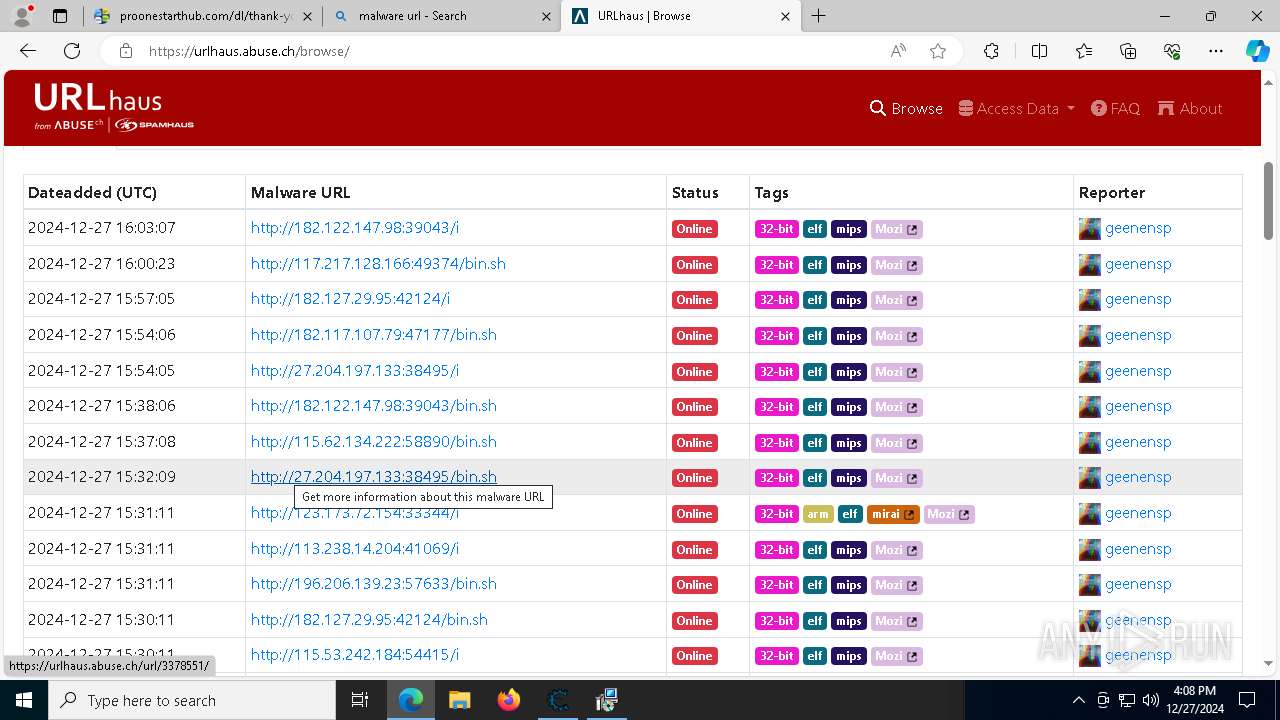Open FAQ page
1280x720 pixels.
(x=1115, y=108)
